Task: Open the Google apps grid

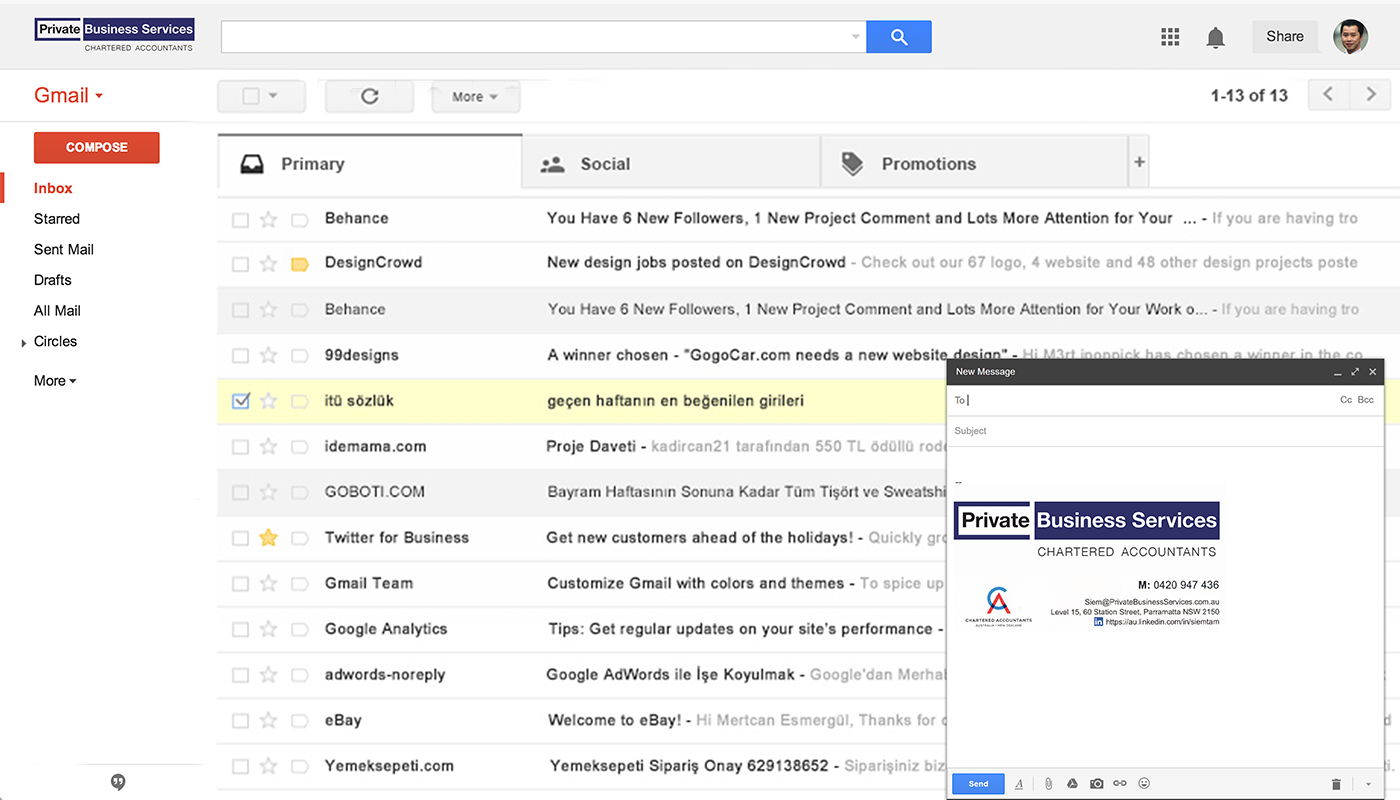Action: (1170, 37)
